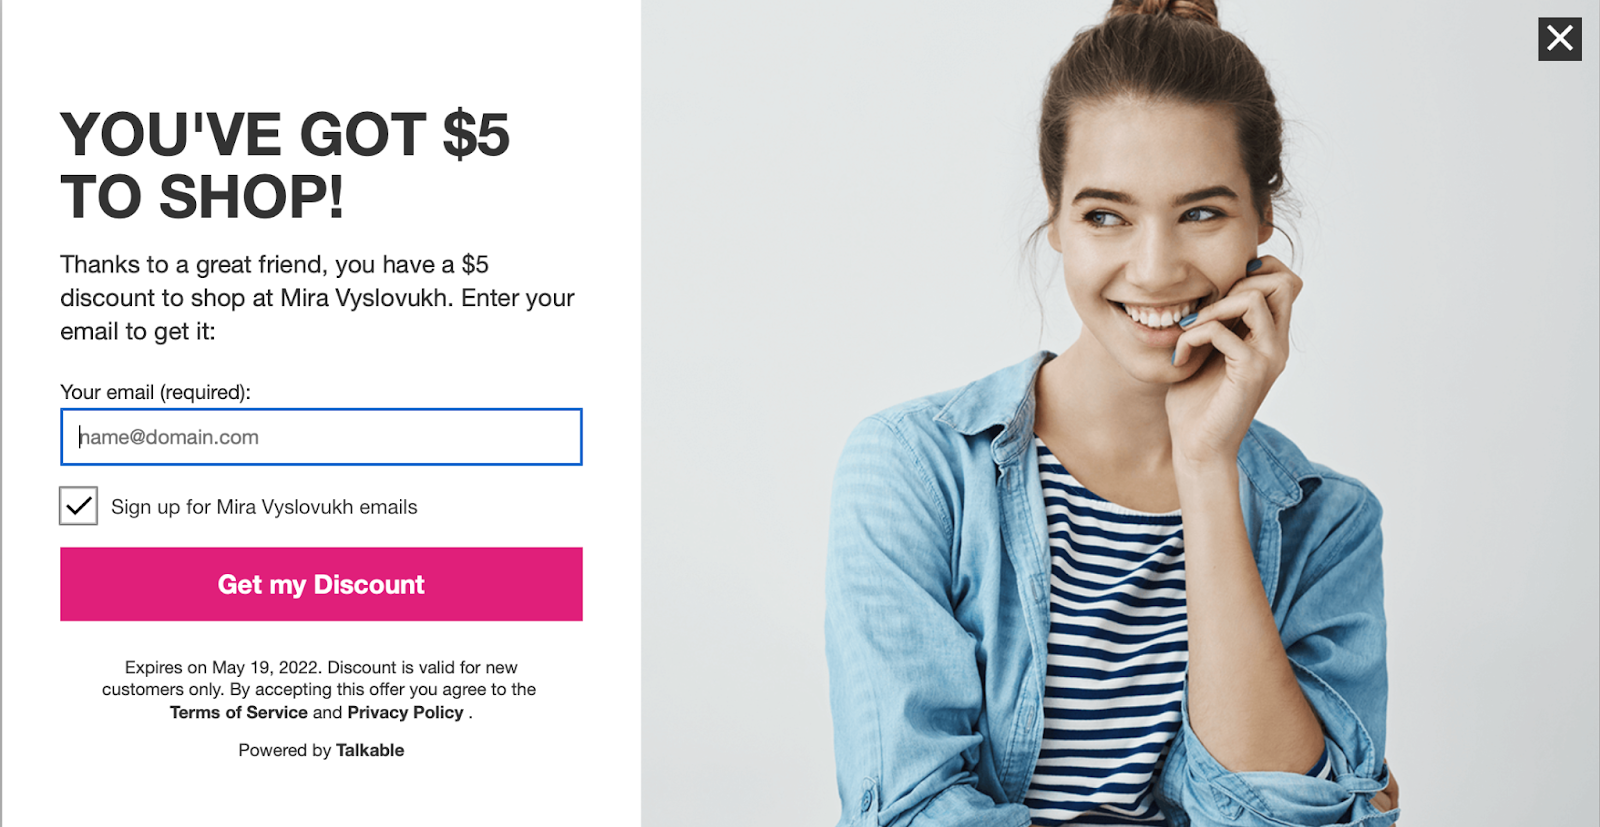The image size is (1600, 827).
Task: Click the 'Powered by' footer text
Action: click(x=284, y=750)
